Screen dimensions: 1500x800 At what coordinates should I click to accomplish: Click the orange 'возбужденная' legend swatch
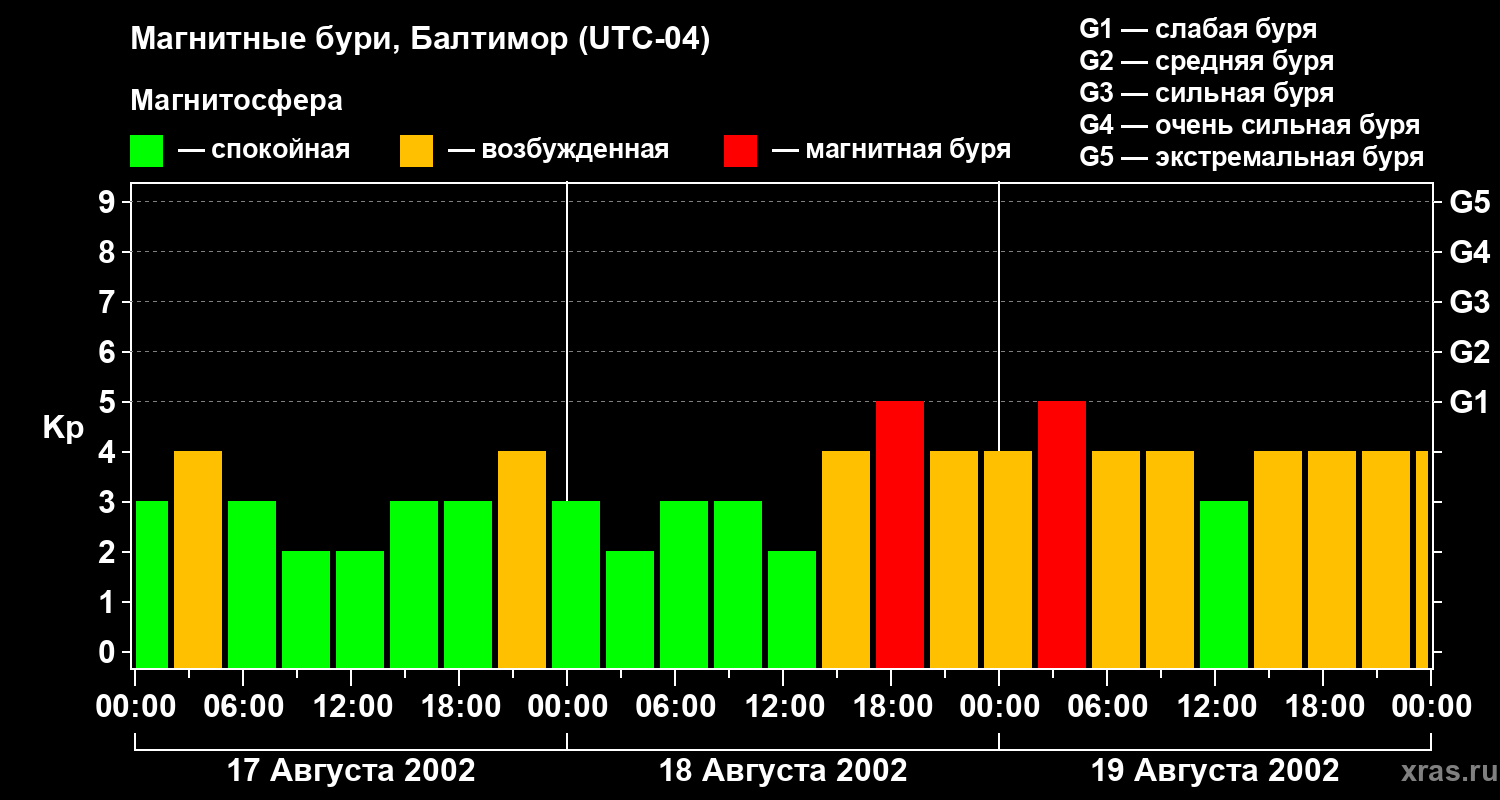416,150
